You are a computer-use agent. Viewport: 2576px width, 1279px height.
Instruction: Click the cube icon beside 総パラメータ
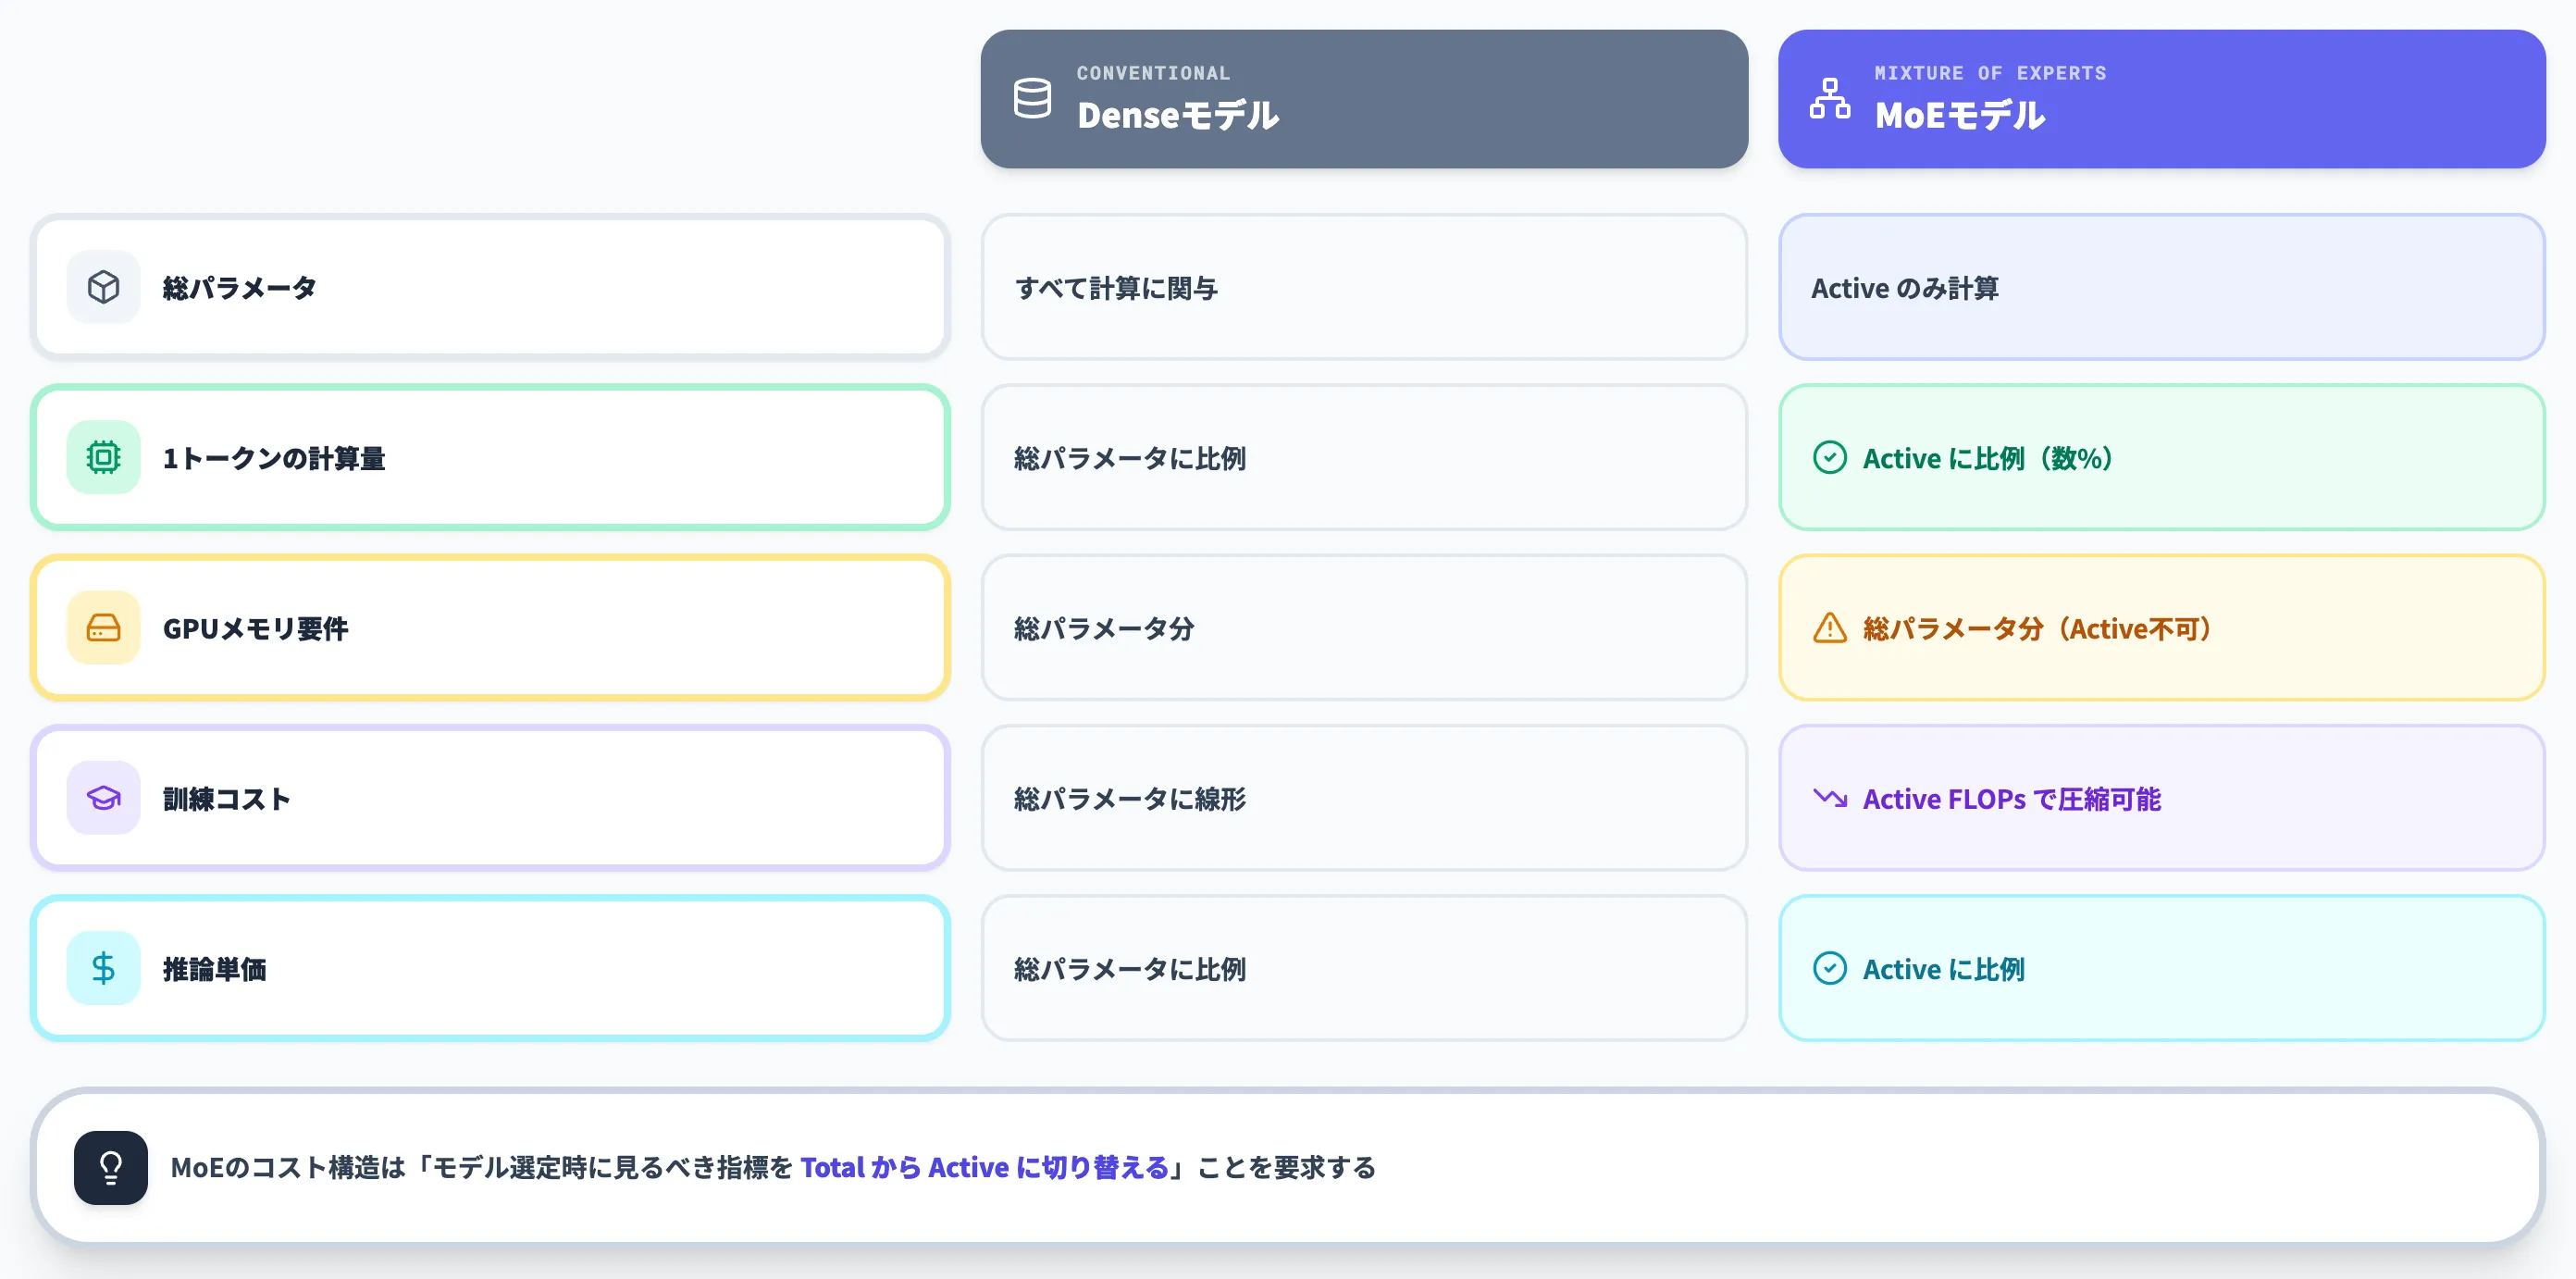104,287
